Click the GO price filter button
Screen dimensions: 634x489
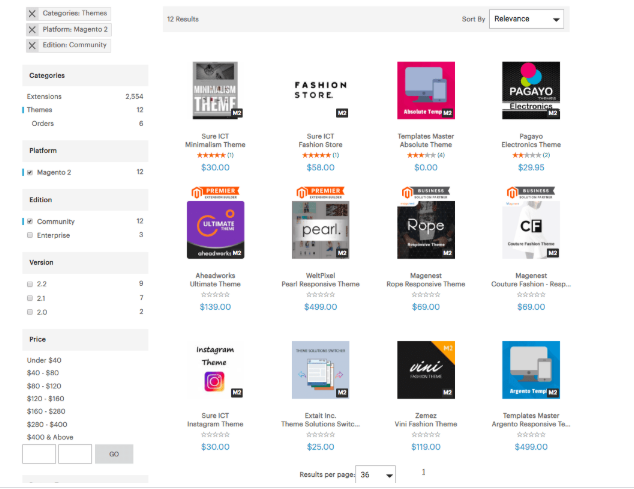click(x=114, y=454)
